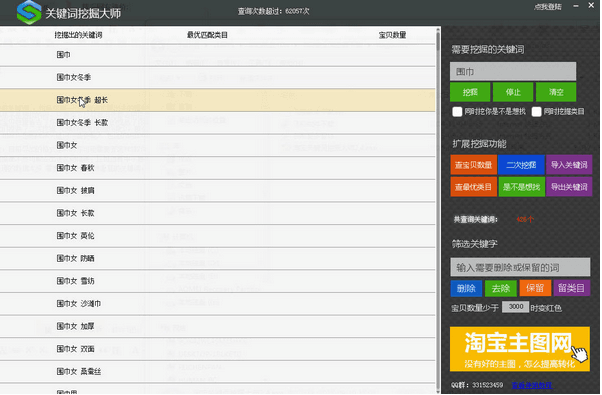
Task: Start mining with the 挖掘 button
Action: (470, 92)
